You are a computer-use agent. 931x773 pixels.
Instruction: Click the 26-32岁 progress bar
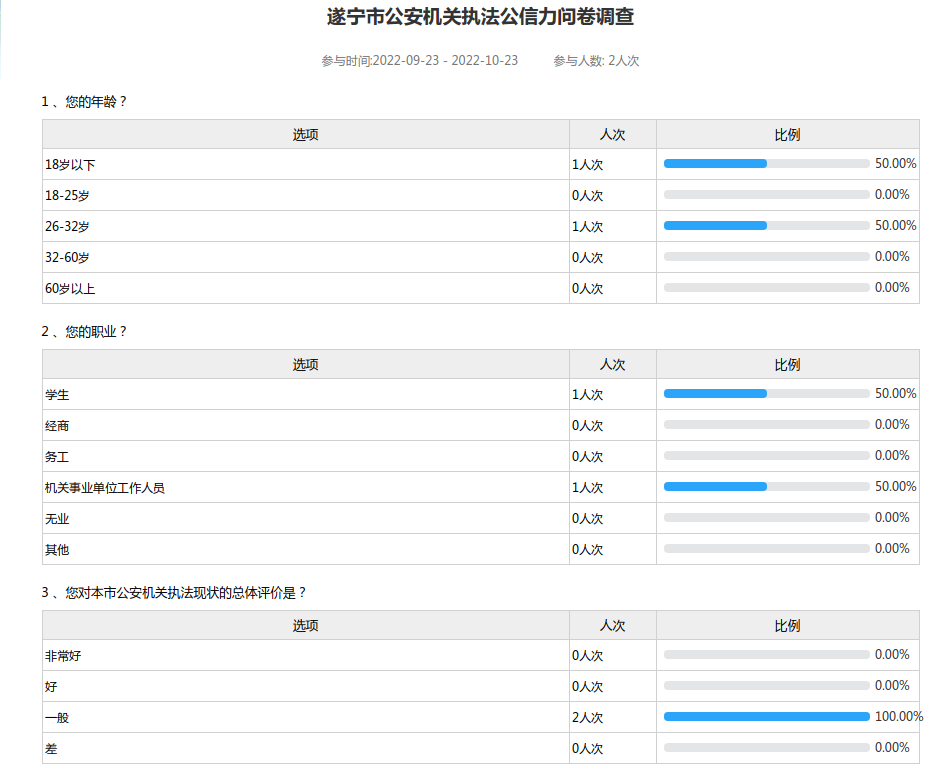[x=766, y=226]
